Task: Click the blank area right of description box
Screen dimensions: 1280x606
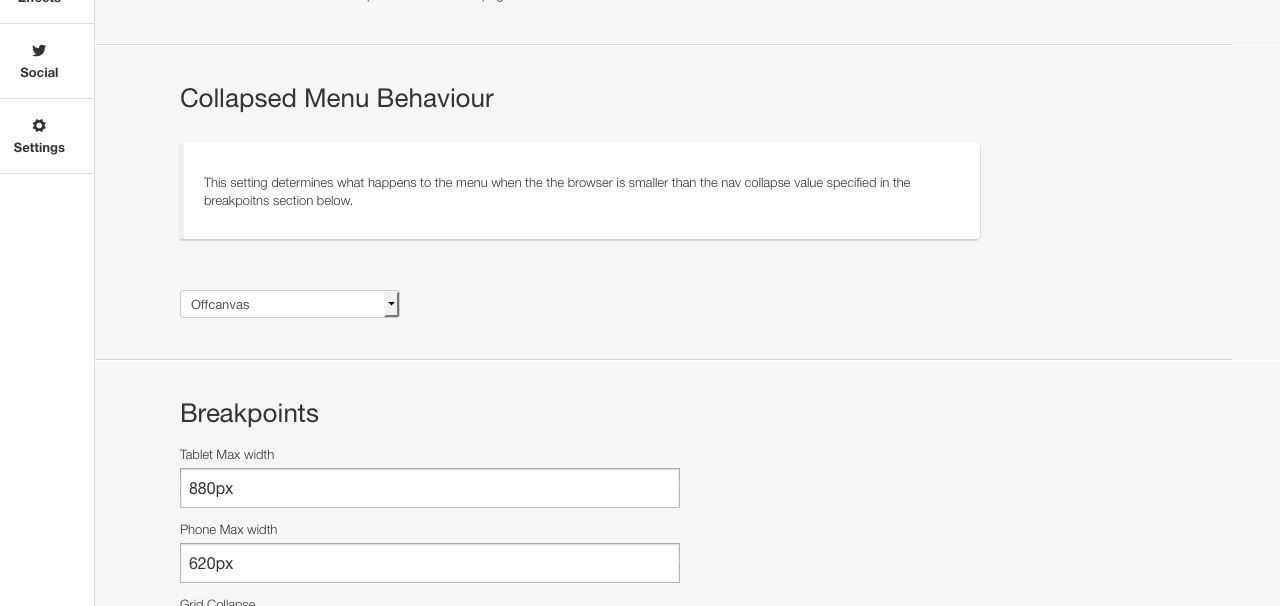Action: click(x=1105, y=191)
